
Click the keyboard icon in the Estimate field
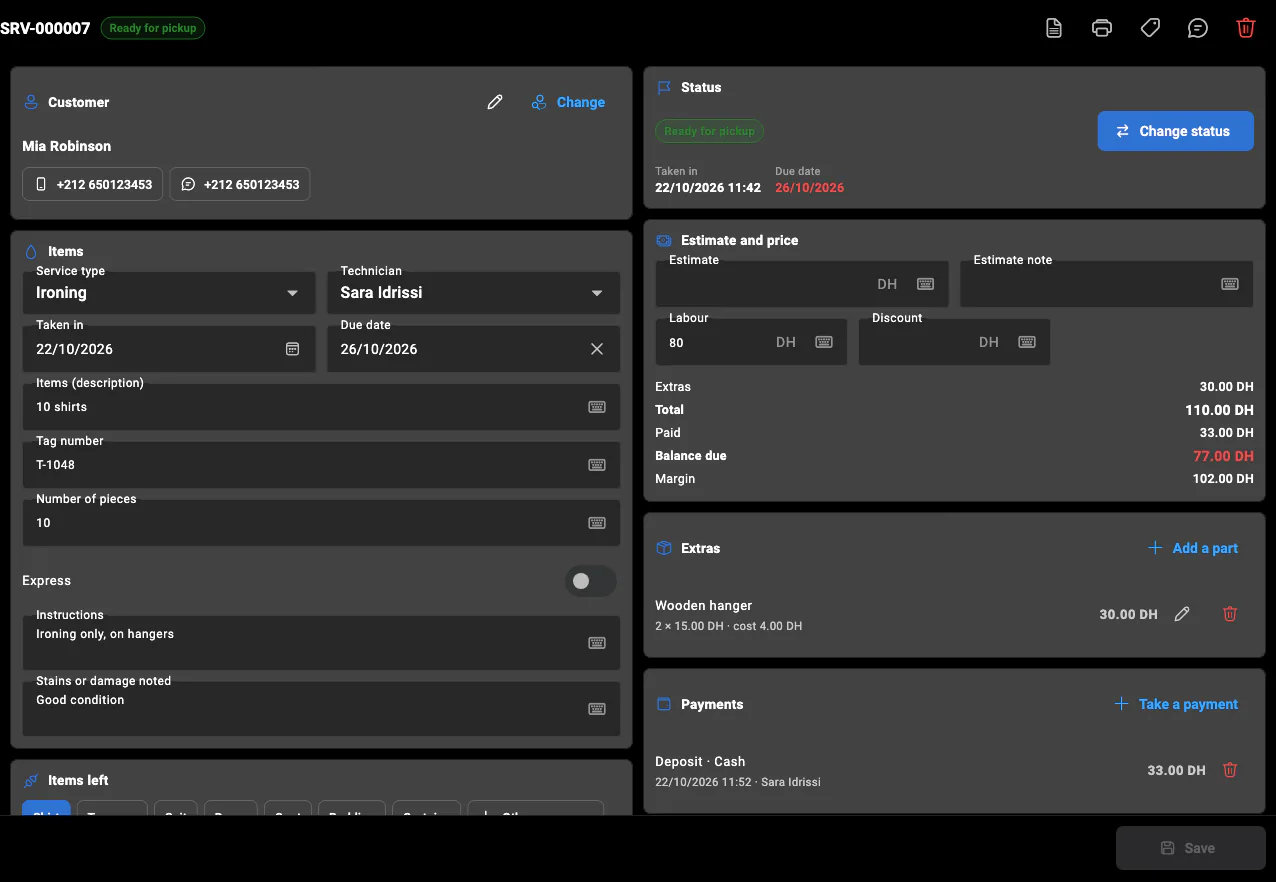(926, 284)
